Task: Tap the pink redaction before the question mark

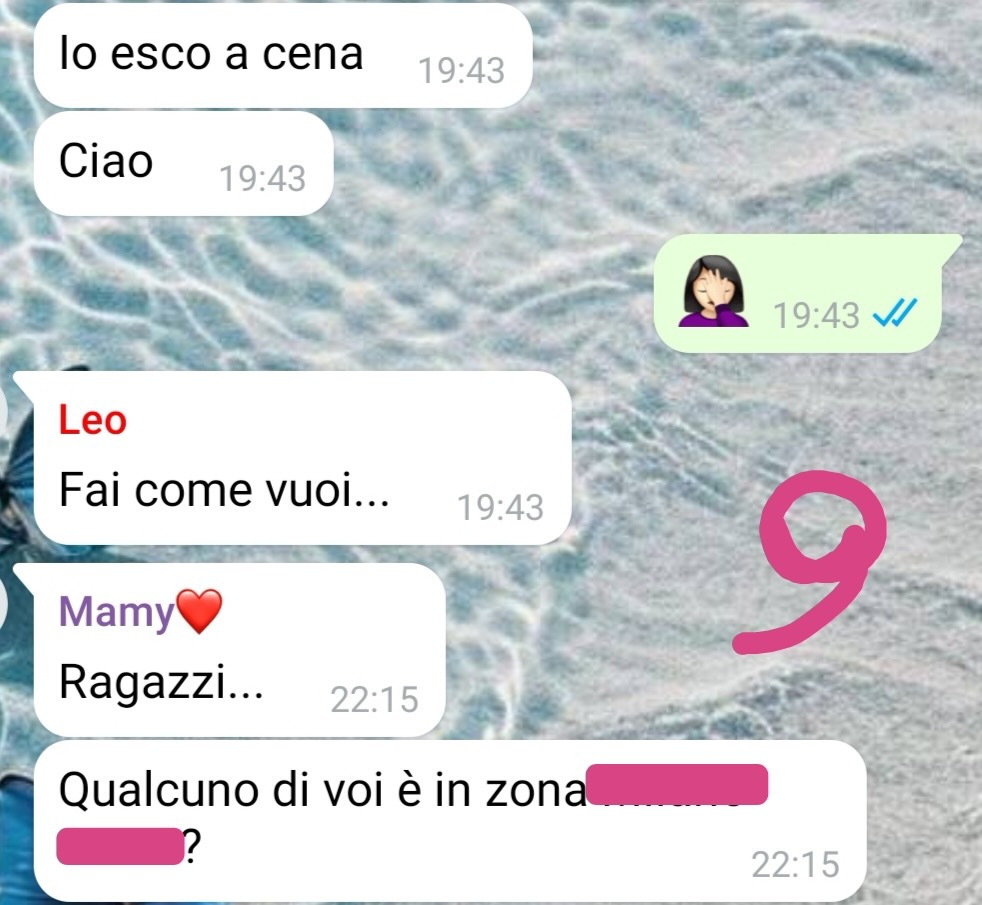Action: coord(119,846)
